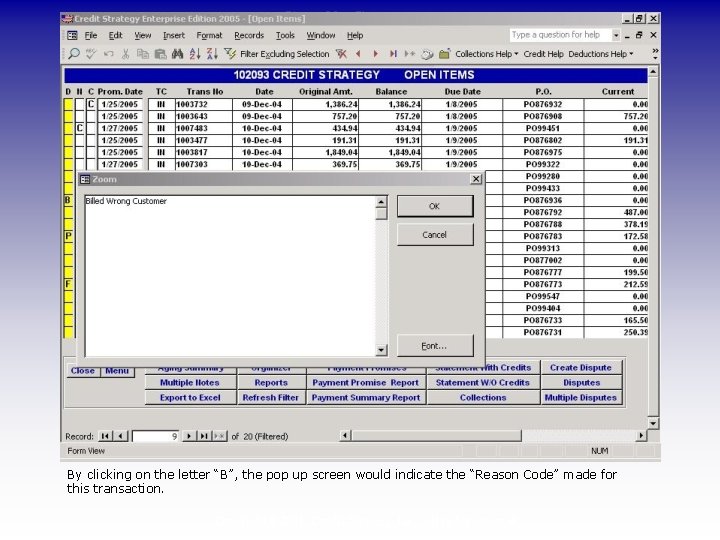Image resolution: width=720 pixels, height=540 pixels.
Task: Click the filter by selection funnel icon
Action: pyautogui.click(x=230, y=54)
